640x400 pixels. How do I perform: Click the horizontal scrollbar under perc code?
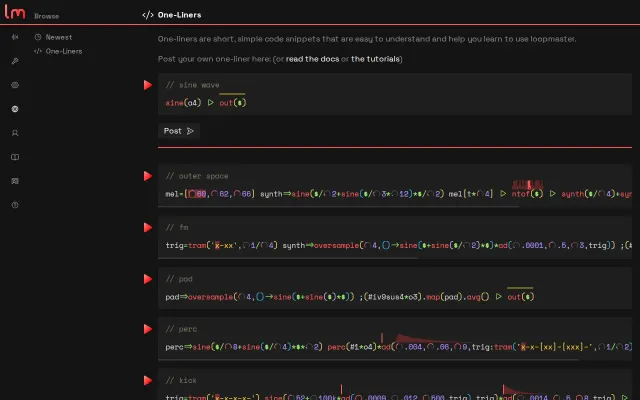pyautogui.click(x=368, y=360)
